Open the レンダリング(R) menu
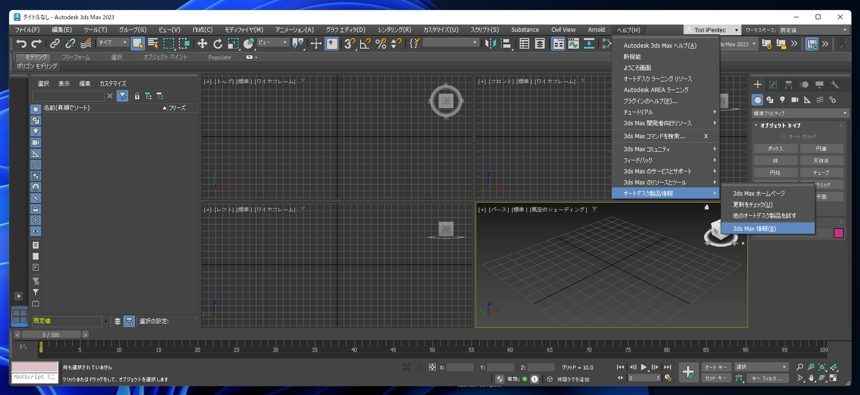The image size is (860, 395). pyautogui.click(x=394, y=30)
